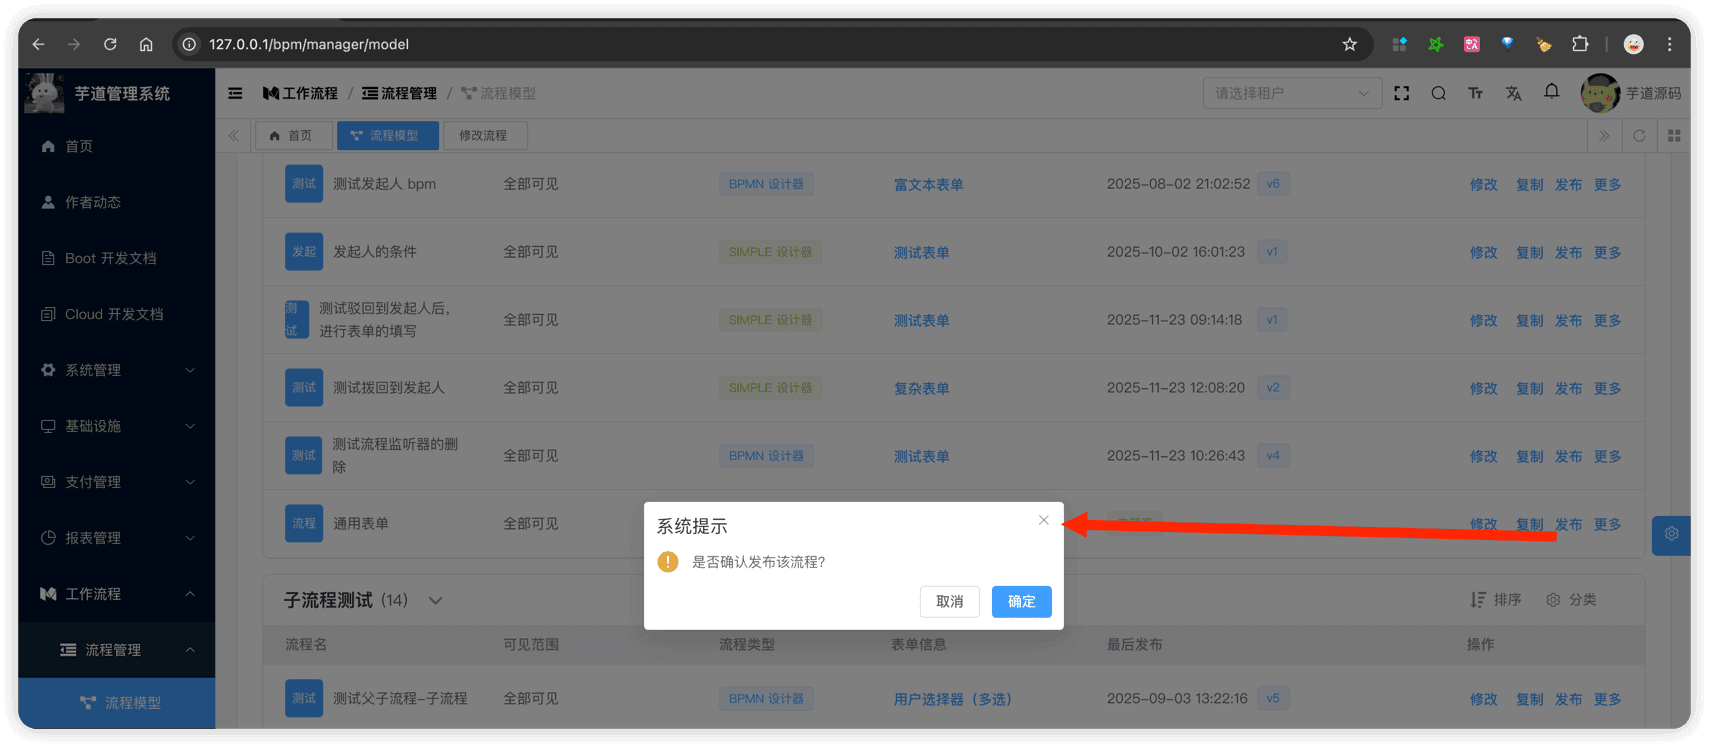Expand the 报表管理 sidebar menu
1709x747 pixels.
pyautogui.click(x=117, y=538)
